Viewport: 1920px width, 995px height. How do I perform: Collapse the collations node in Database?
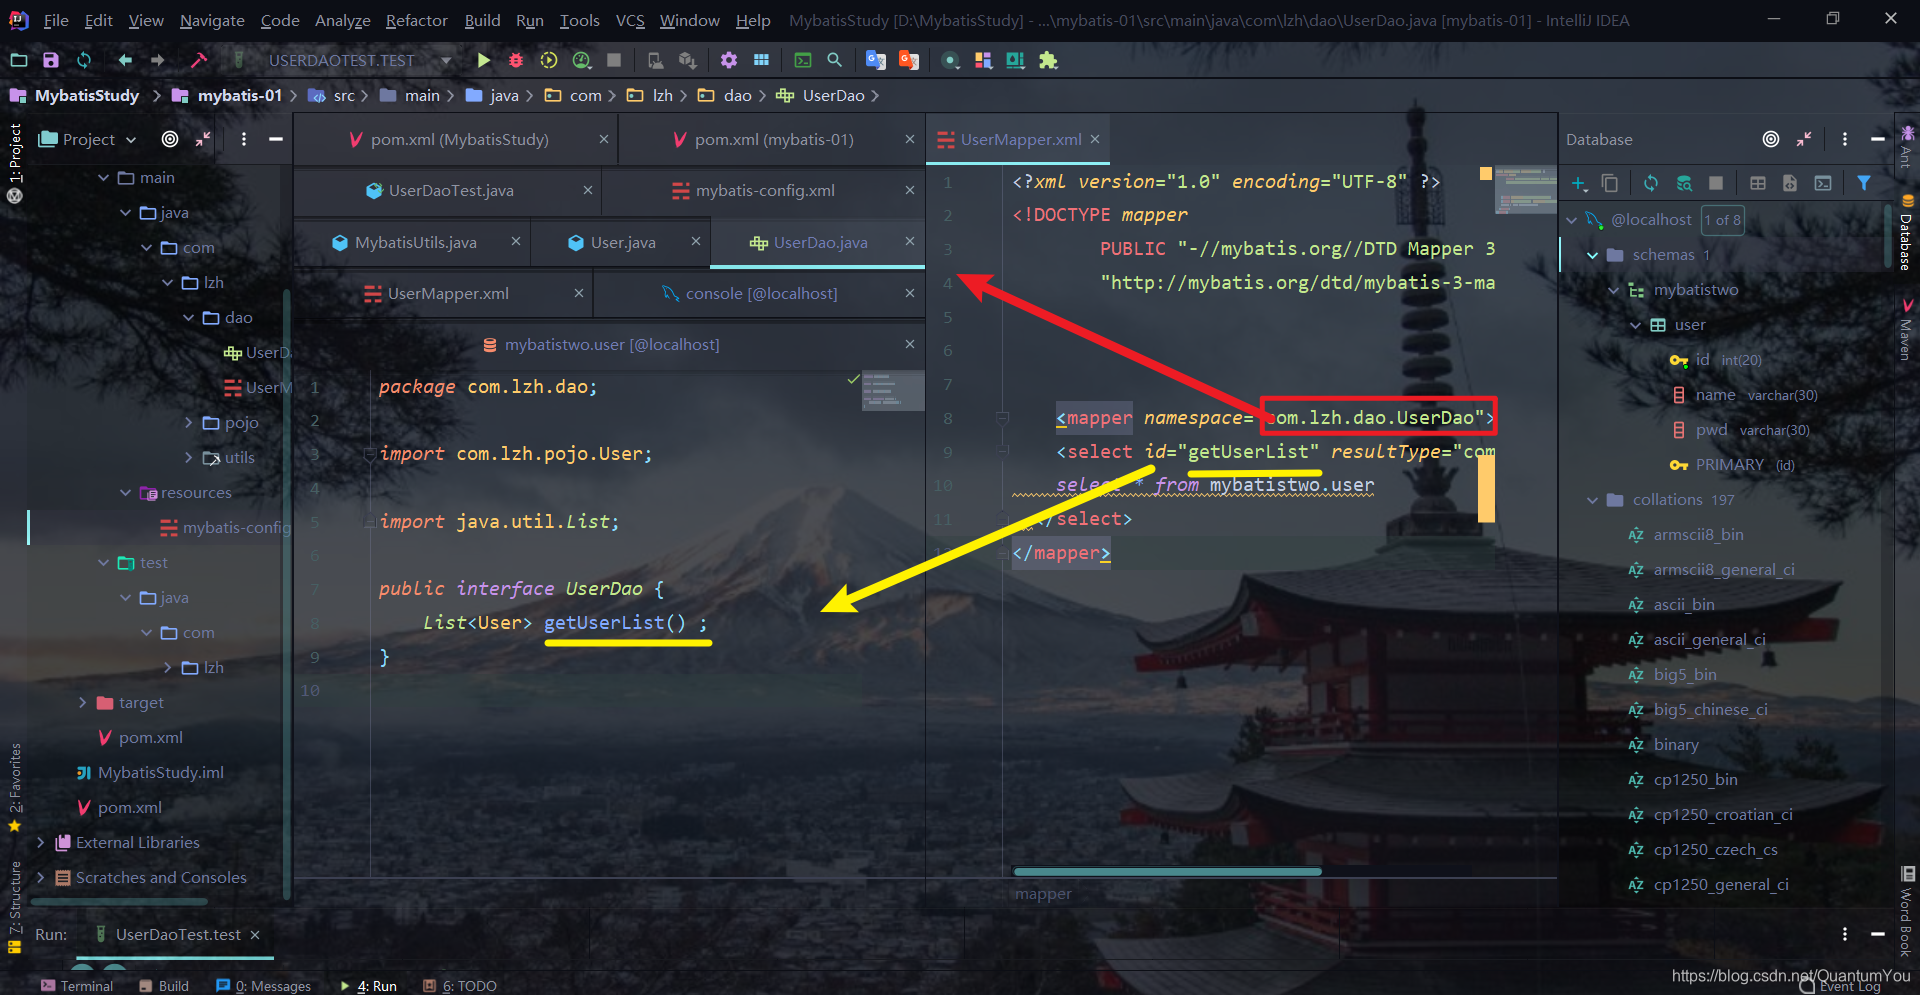coord(1593,500)
